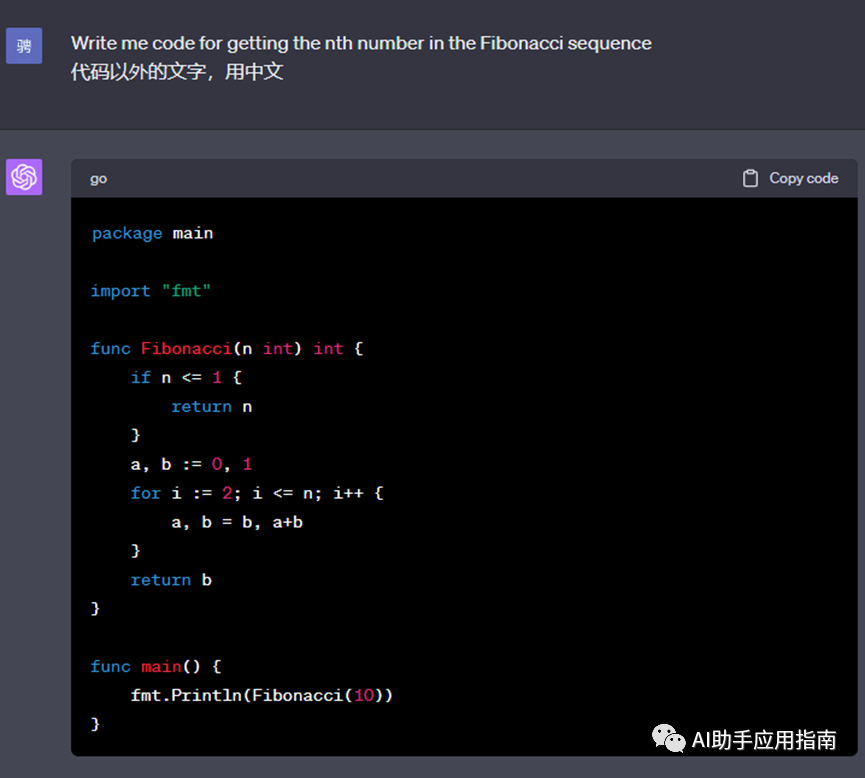This screenshot has width=865, height=778.
Task: Select the go language label in code header
Action: (x=98, y=179)
